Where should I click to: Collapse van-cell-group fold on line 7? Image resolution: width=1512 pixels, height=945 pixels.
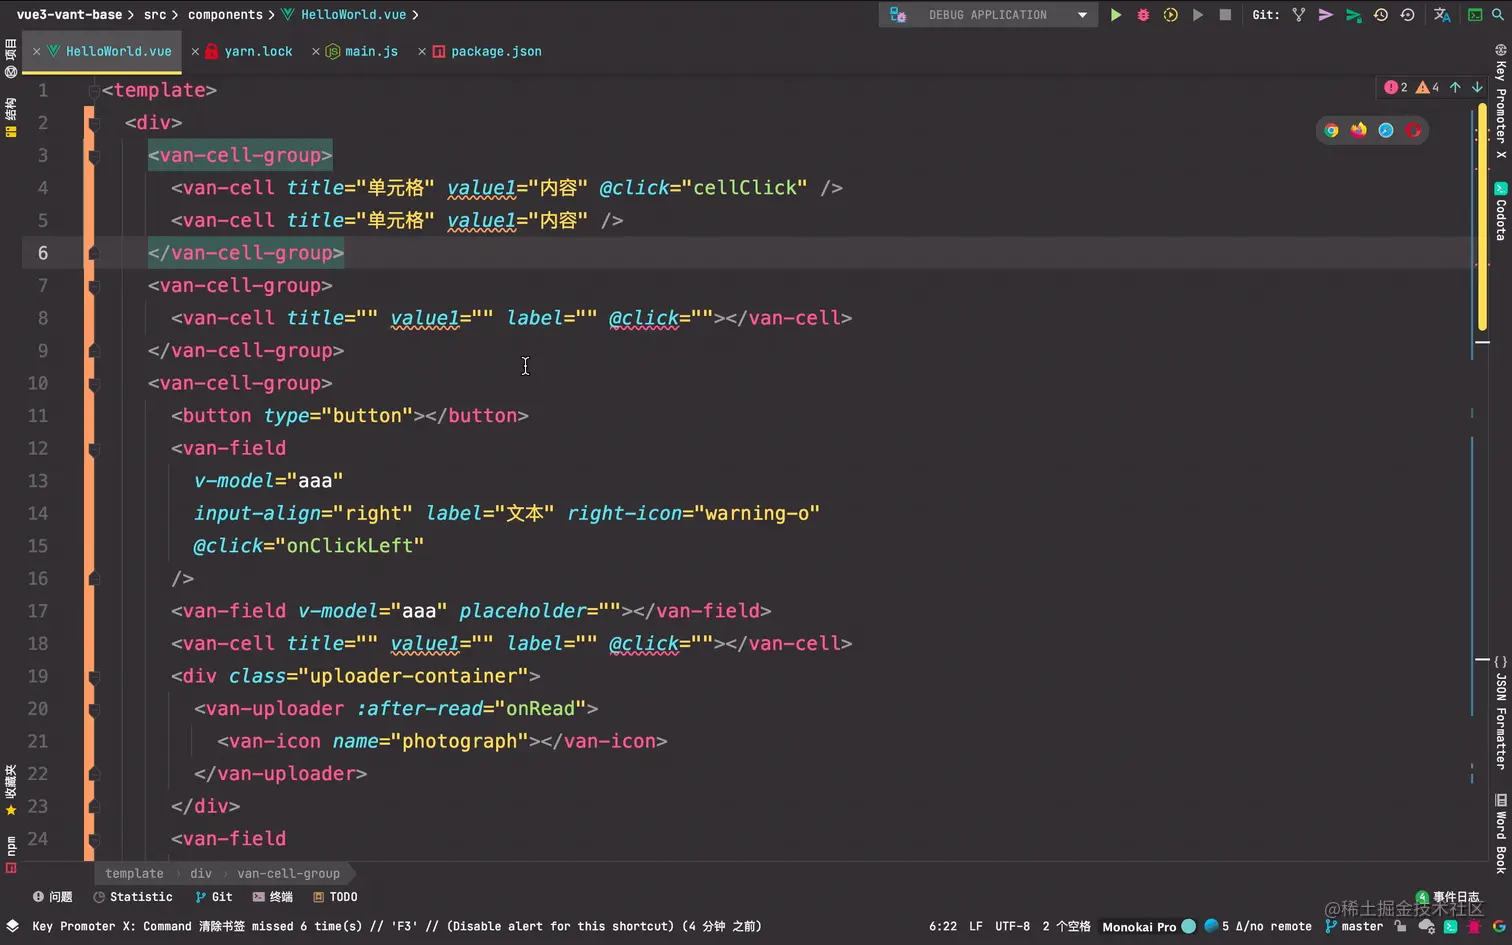point(94,286)
